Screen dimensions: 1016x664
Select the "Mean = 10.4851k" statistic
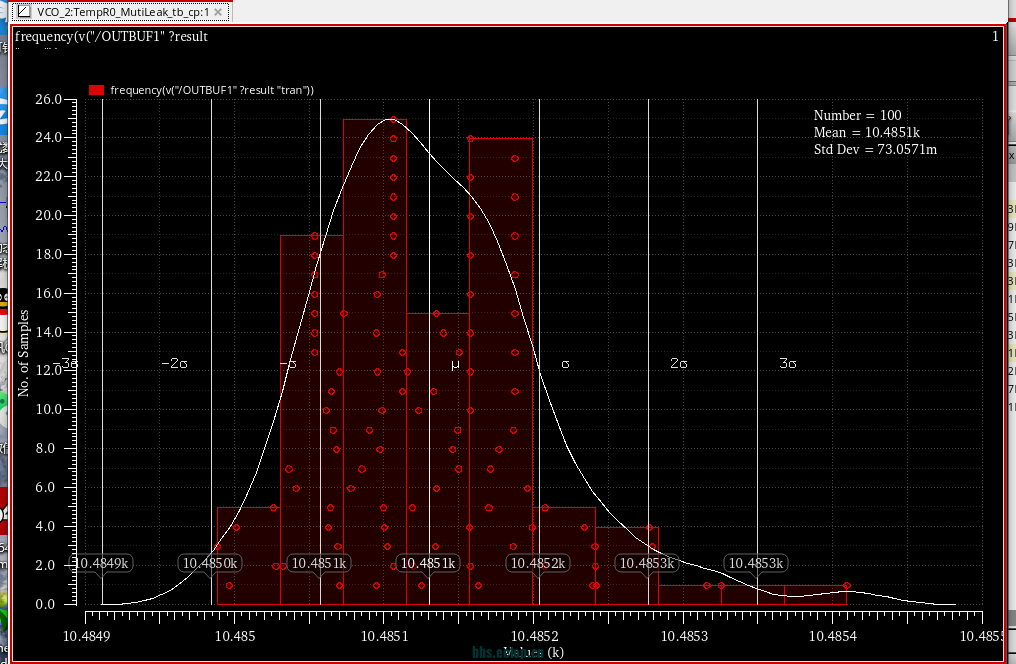[x=866, y=132]
